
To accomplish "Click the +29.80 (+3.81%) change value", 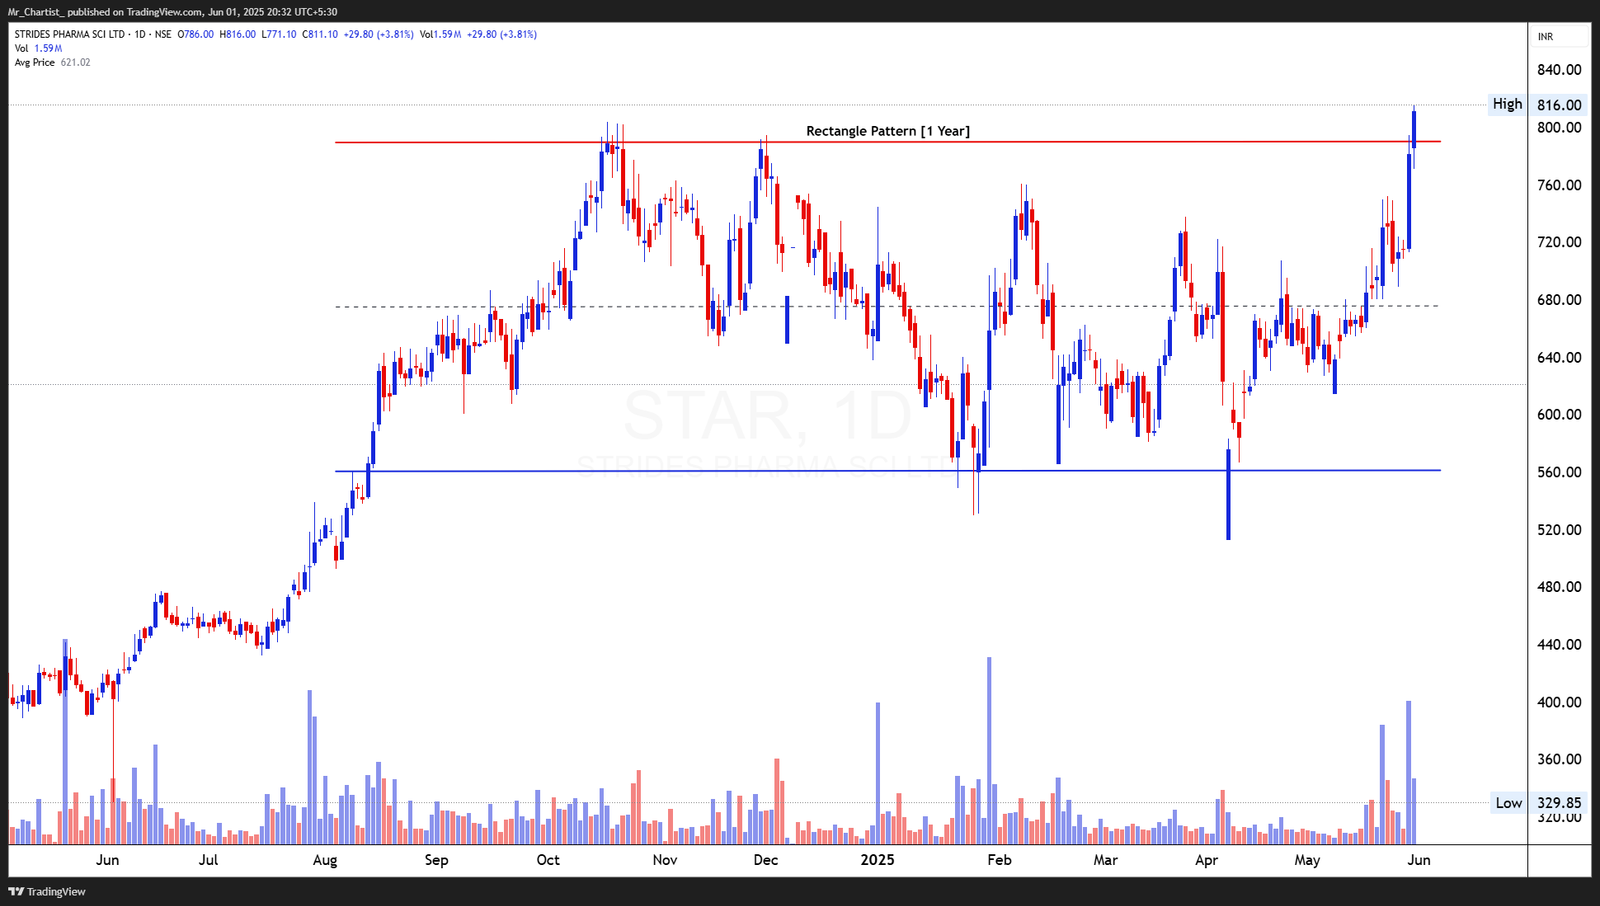I will 380,33.
